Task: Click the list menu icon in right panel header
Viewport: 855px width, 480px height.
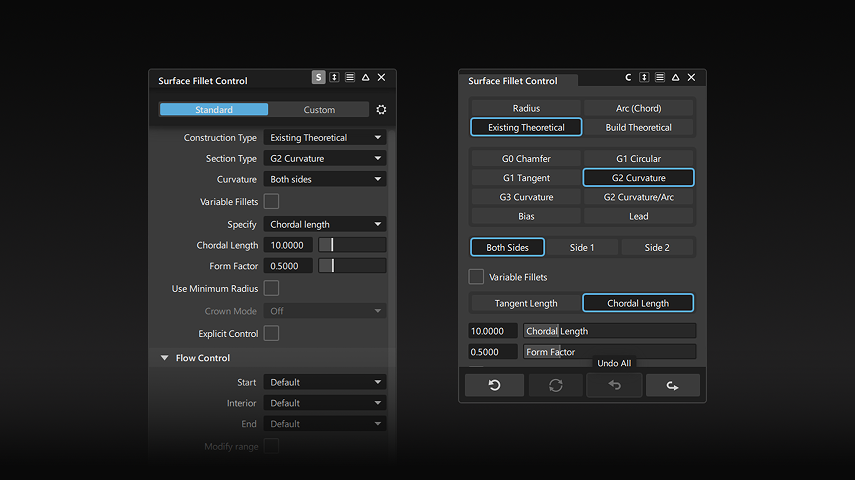Action: click(660, 77)
